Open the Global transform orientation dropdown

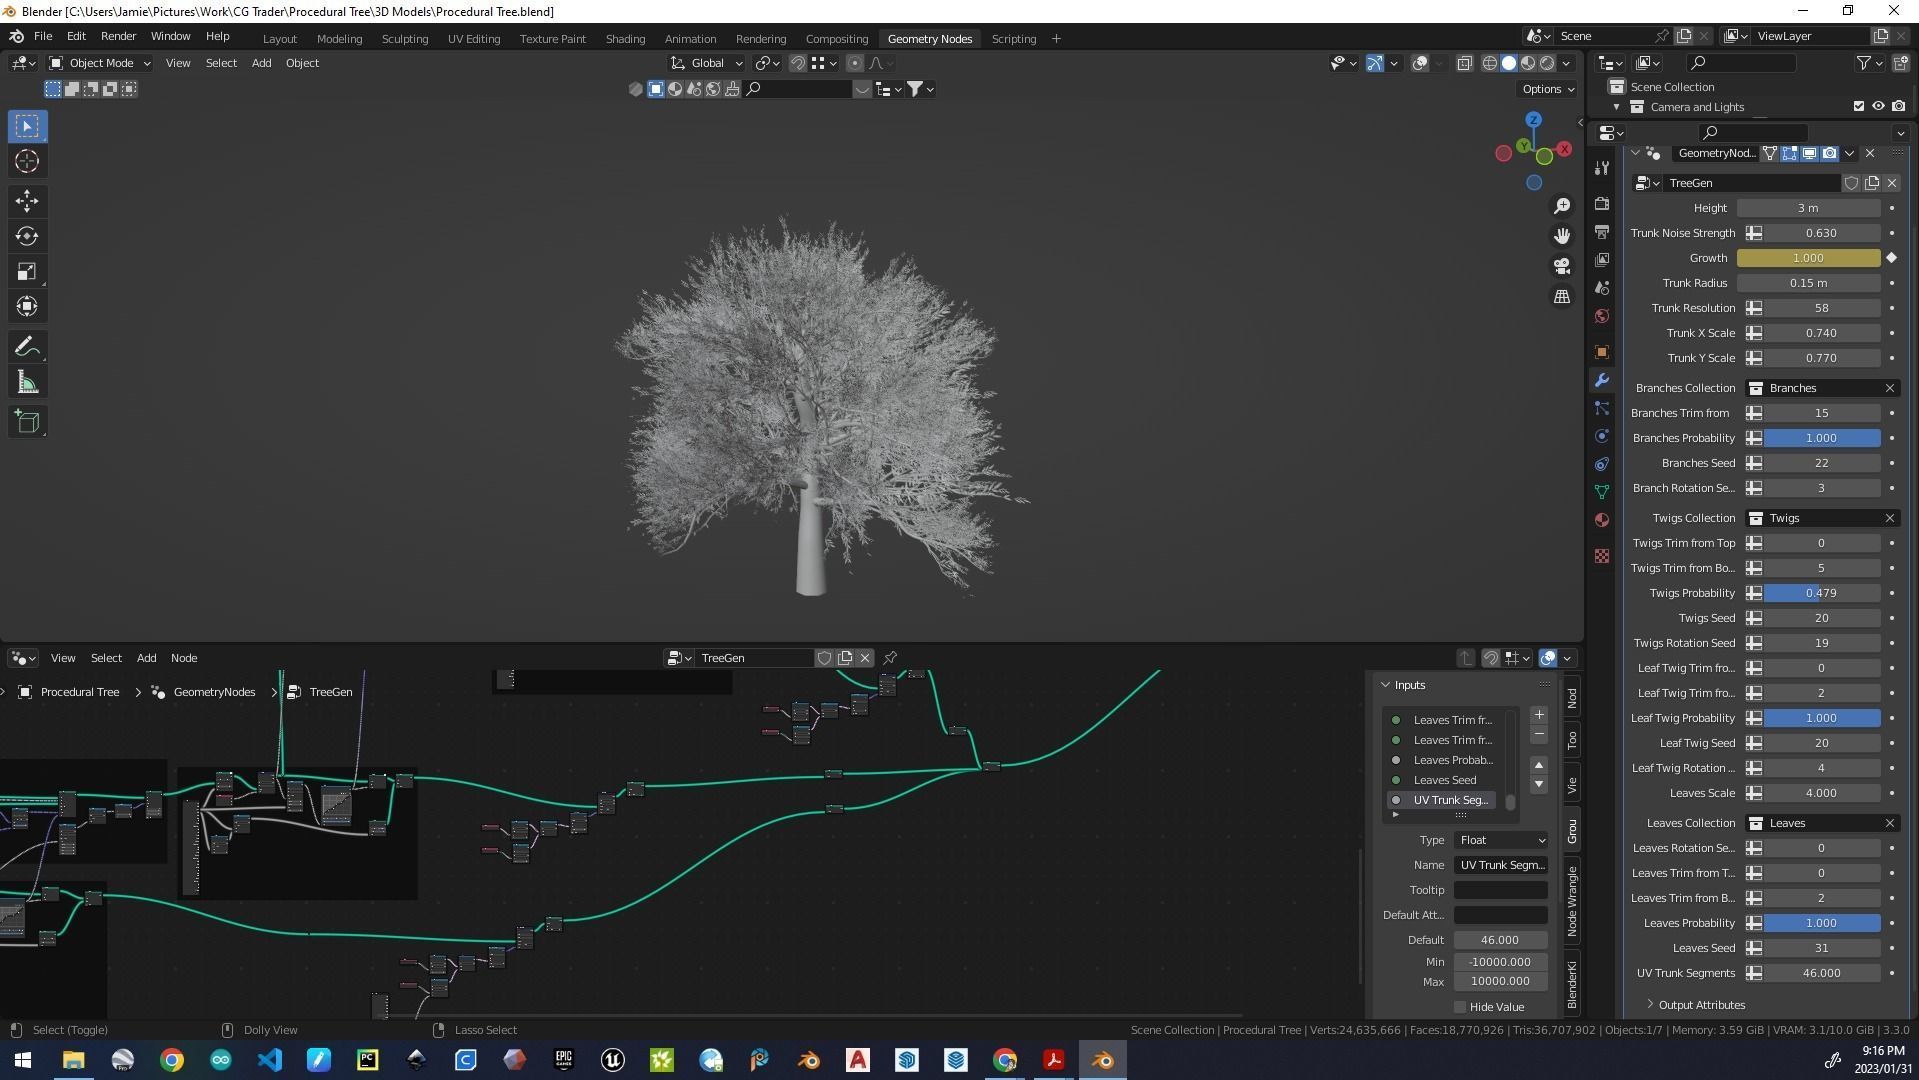706,63
